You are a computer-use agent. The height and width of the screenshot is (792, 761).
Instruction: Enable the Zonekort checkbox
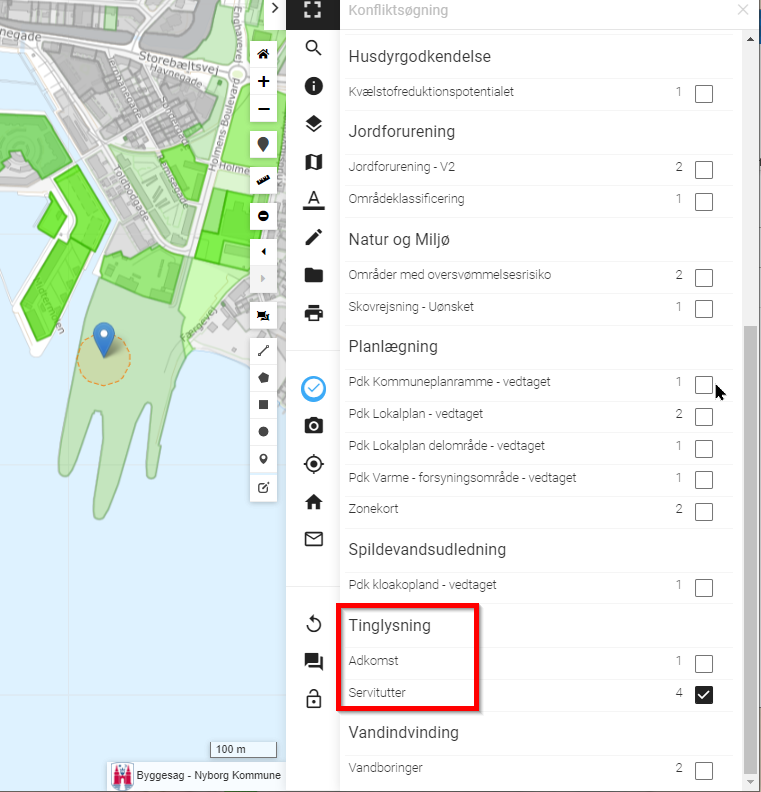tap(704, 512)
